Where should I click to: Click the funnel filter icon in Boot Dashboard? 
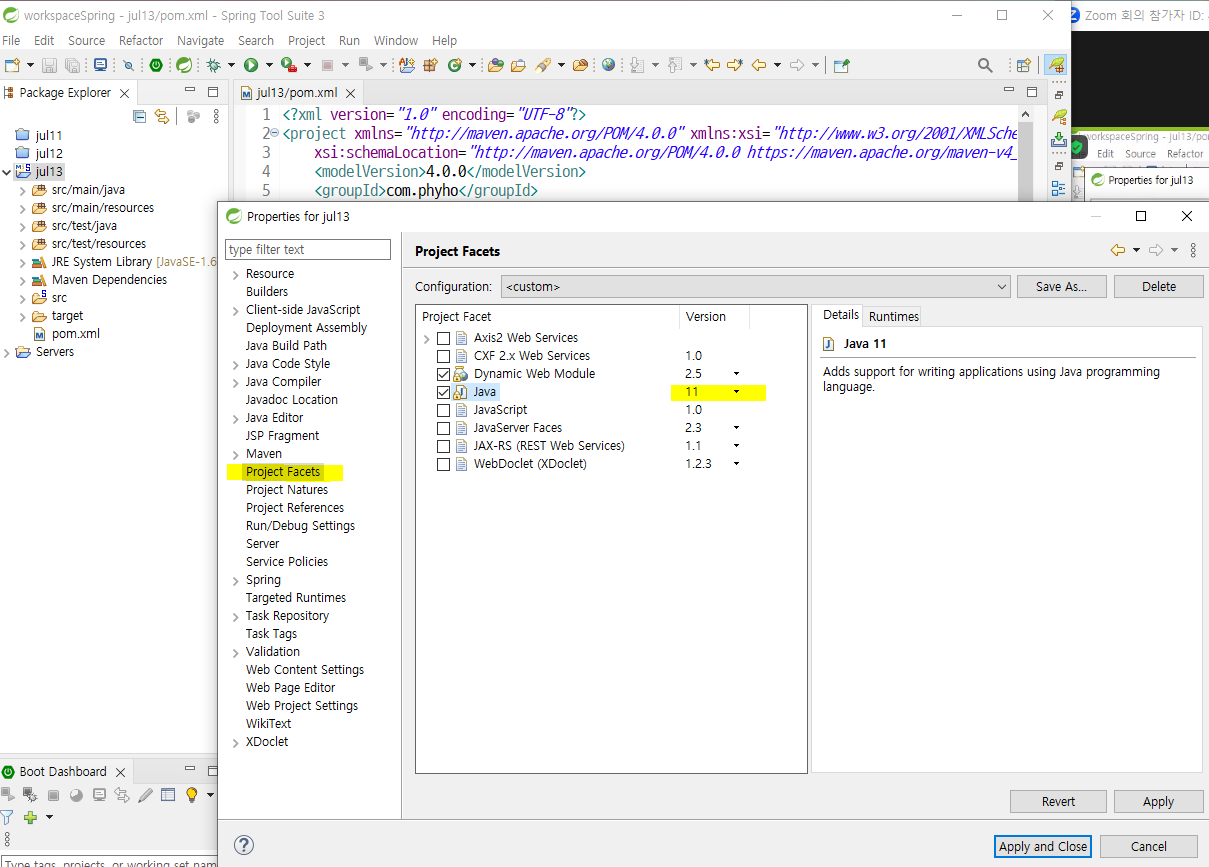(x=7, y=817)
